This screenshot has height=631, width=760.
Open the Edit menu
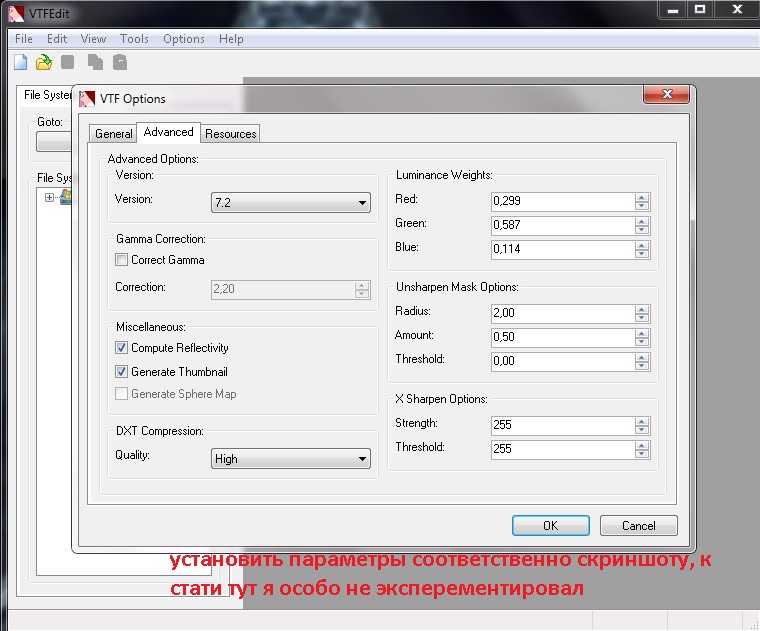tap(57, 39)
